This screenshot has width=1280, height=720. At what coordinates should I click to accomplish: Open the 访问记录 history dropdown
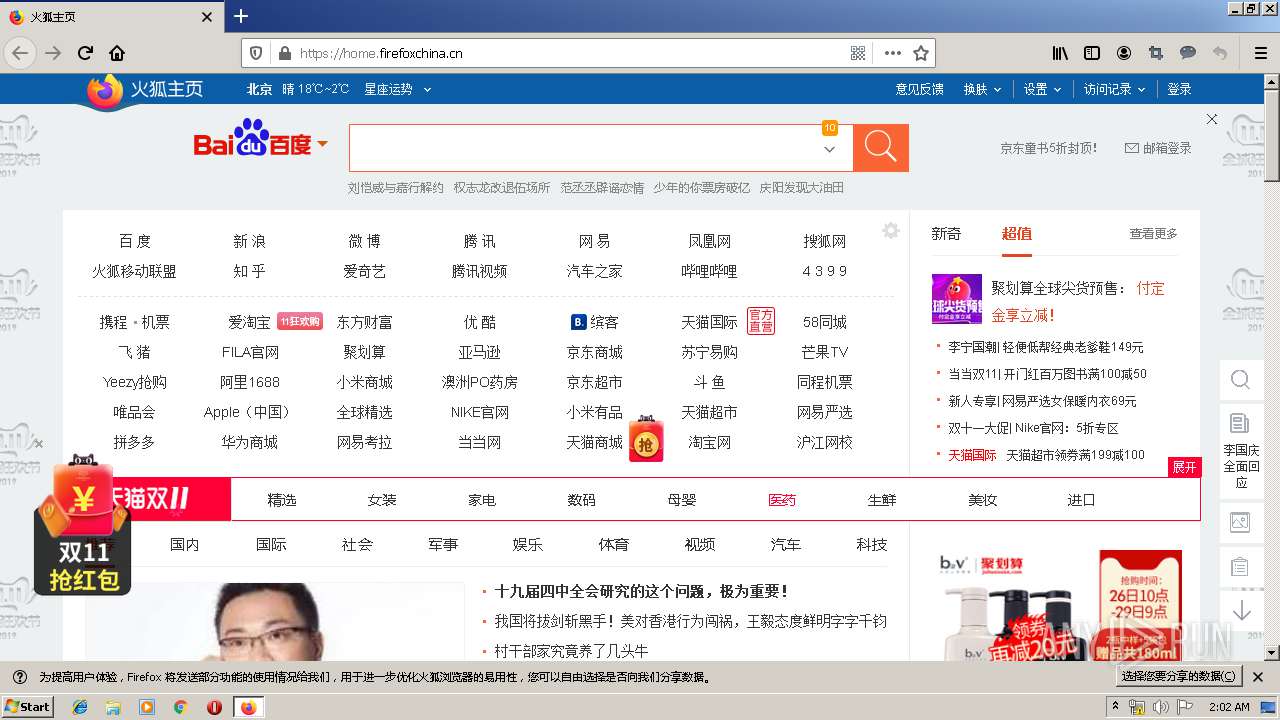[x=1114, y=89]
